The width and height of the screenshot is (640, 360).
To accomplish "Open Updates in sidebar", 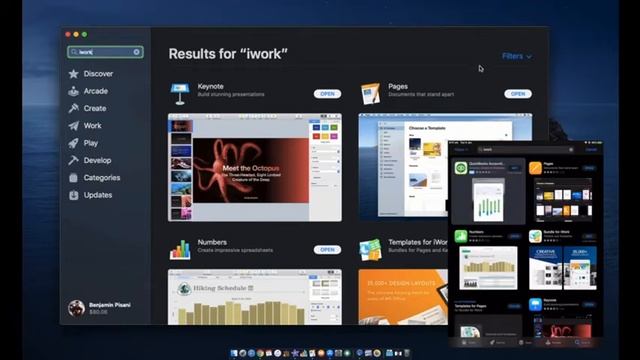I will coord(90,195).
